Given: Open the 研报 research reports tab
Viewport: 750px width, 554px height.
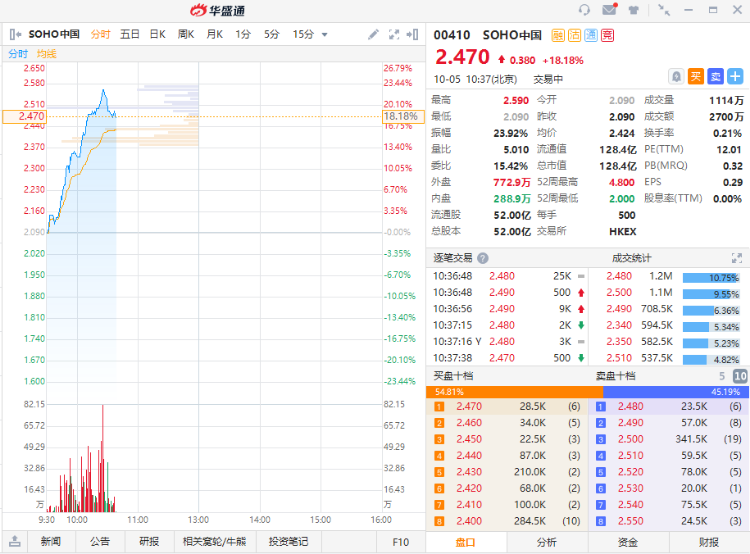Looking at the screenshot, I should click(149, 542).
